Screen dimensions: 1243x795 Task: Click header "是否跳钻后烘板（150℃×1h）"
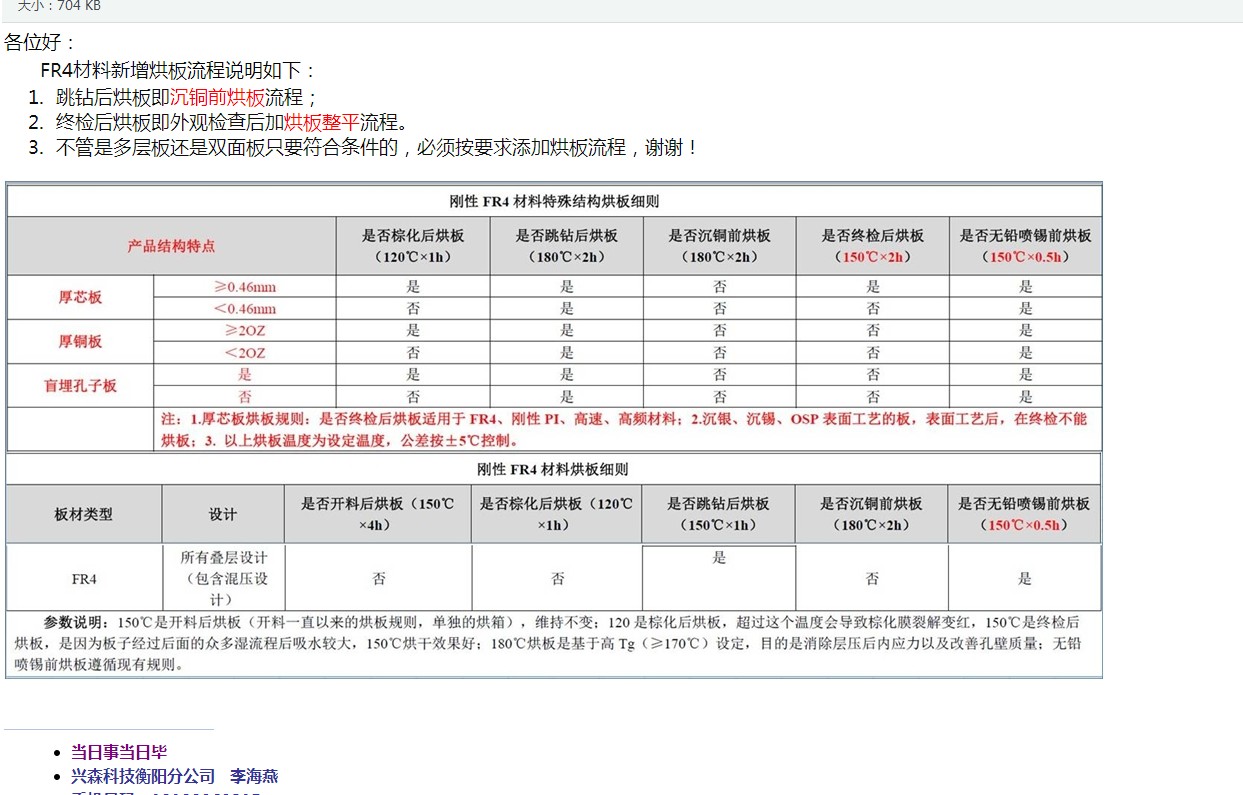click(718, 515)
